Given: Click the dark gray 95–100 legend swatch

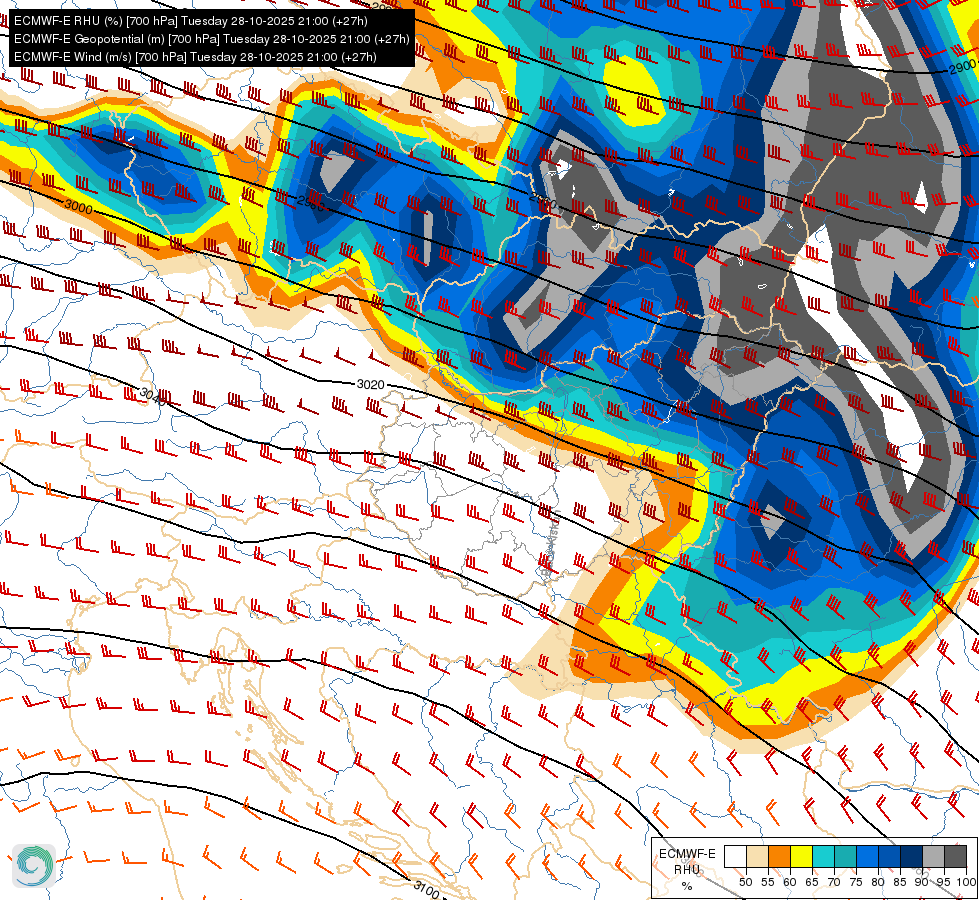Looking at the screenshot, I should coord(955,856).
